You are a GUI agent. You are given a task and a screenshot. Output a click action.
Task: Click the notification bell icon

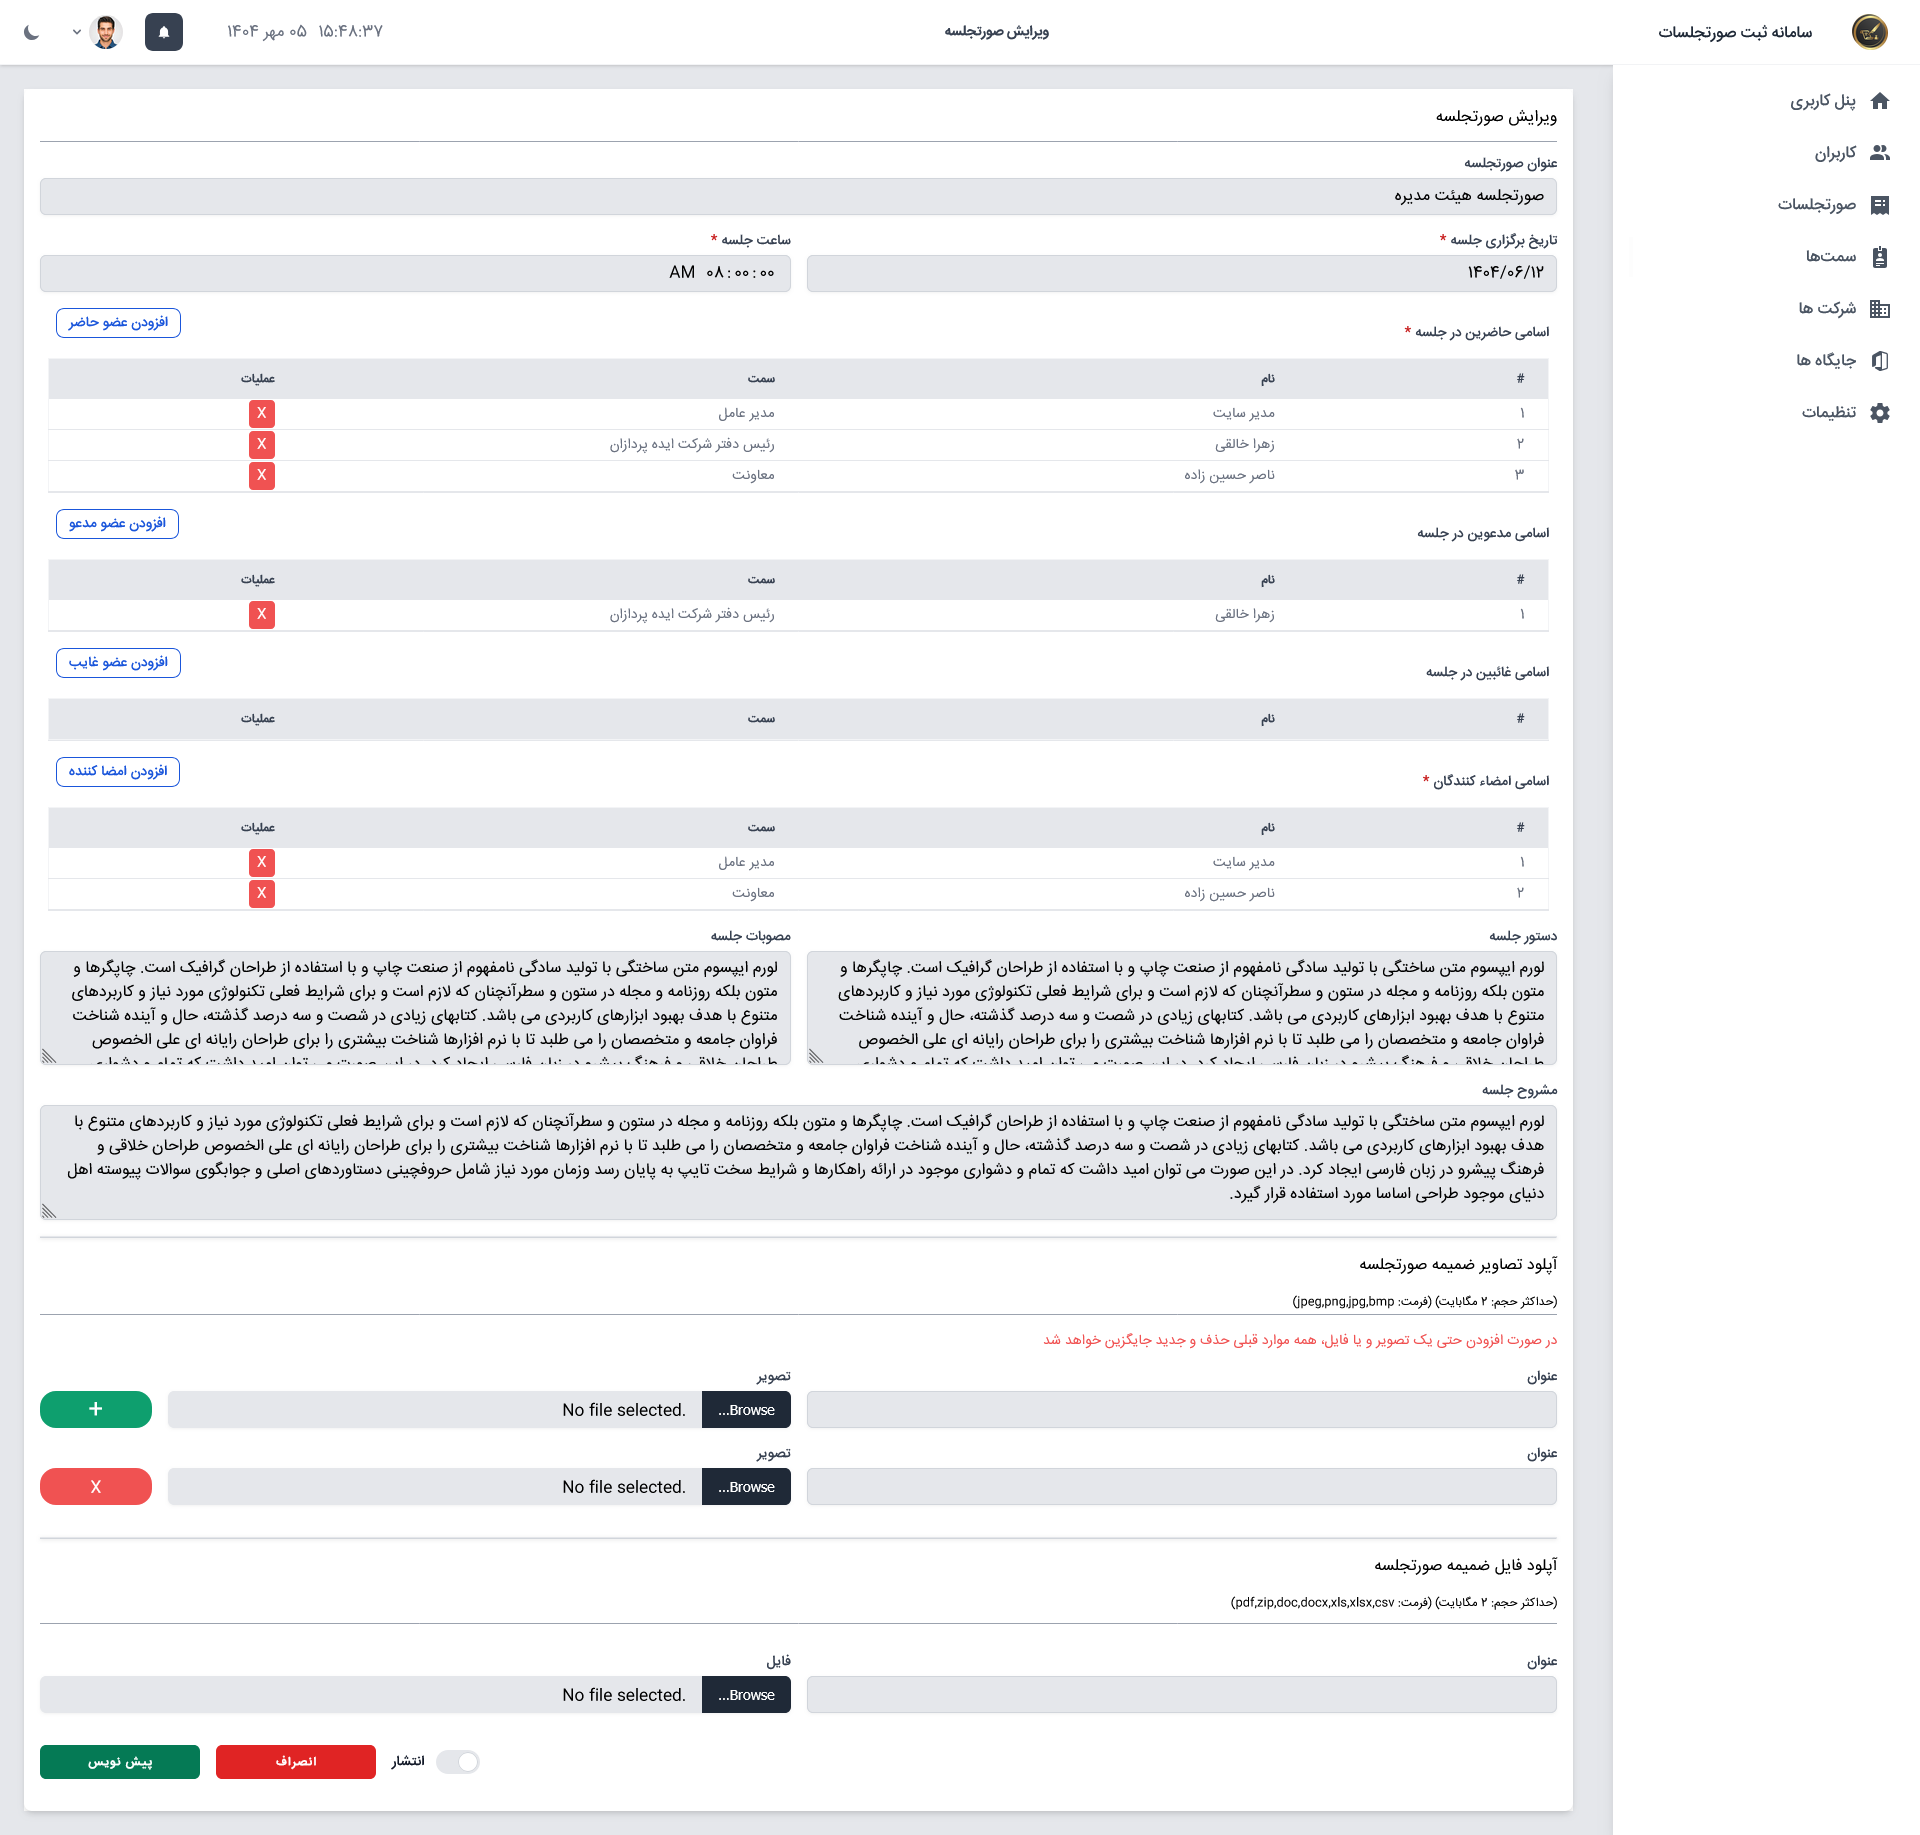tap(164, 32)
